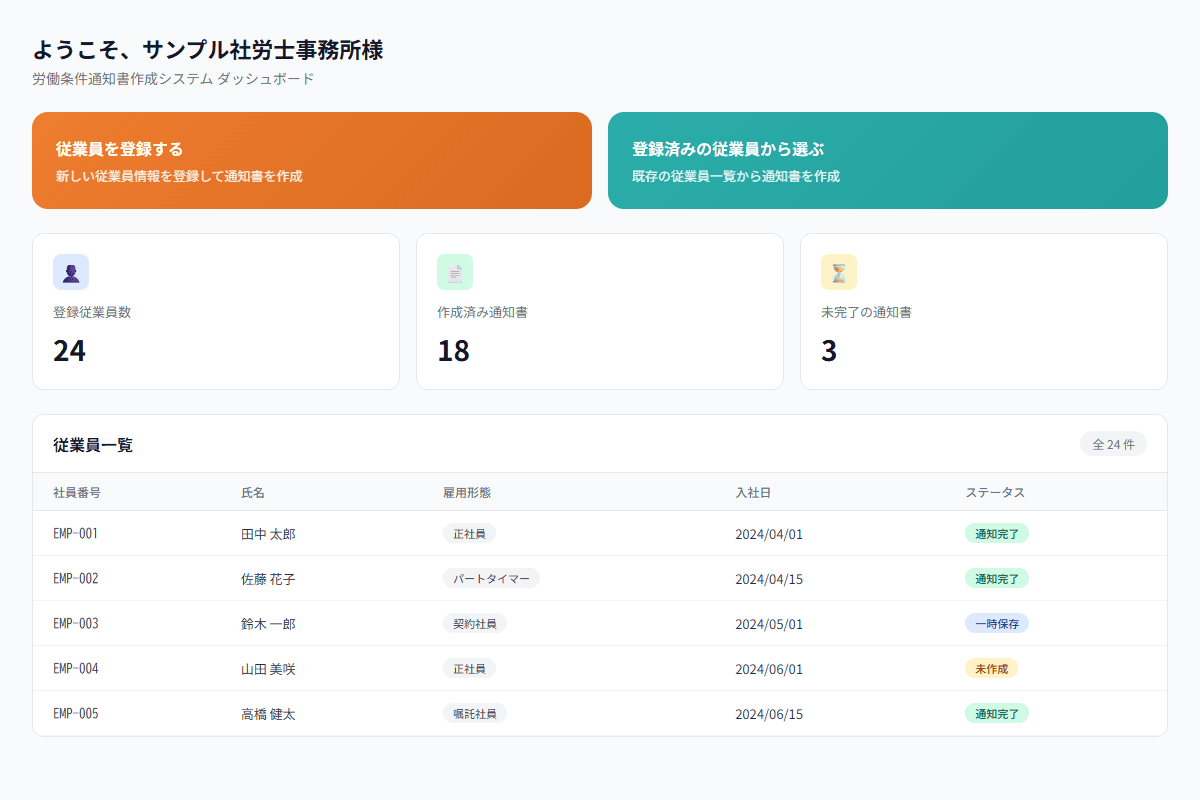Select employee number EMP-001

(76, 534)
